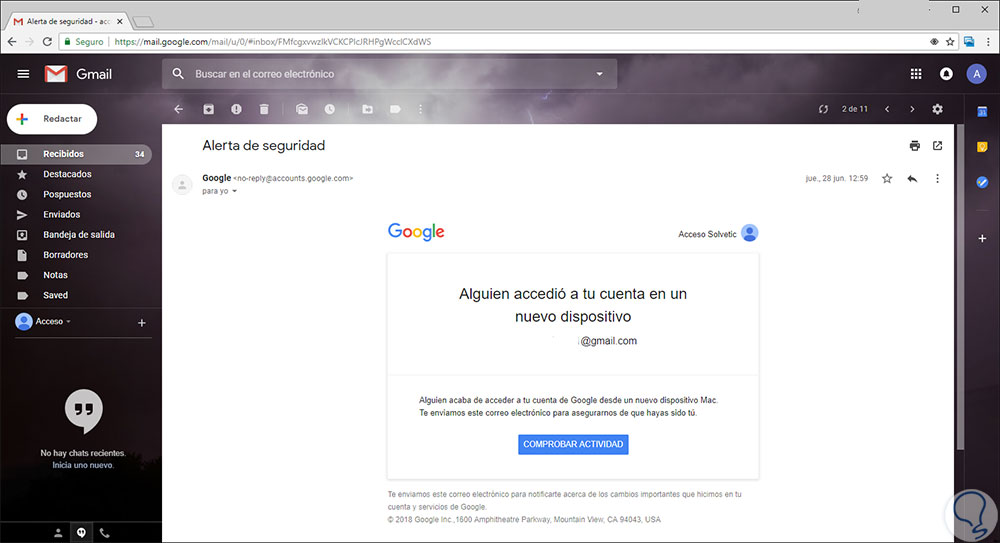This screenshot has width=1000, height=543.
Task: Click the sender avatar for Google
Action: (182, 184)
